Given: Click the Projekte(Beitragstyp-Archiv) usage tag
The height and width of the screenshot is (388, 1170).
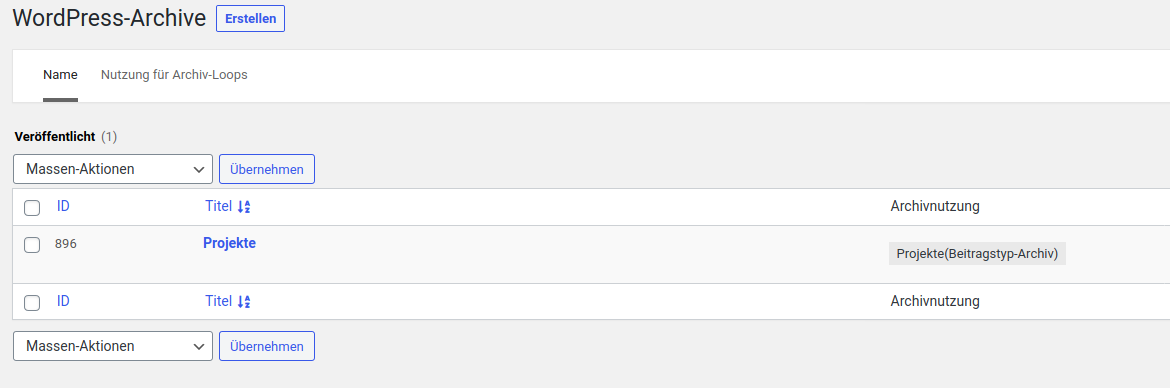Looking at the screenshot, I should tap(977, 254).
